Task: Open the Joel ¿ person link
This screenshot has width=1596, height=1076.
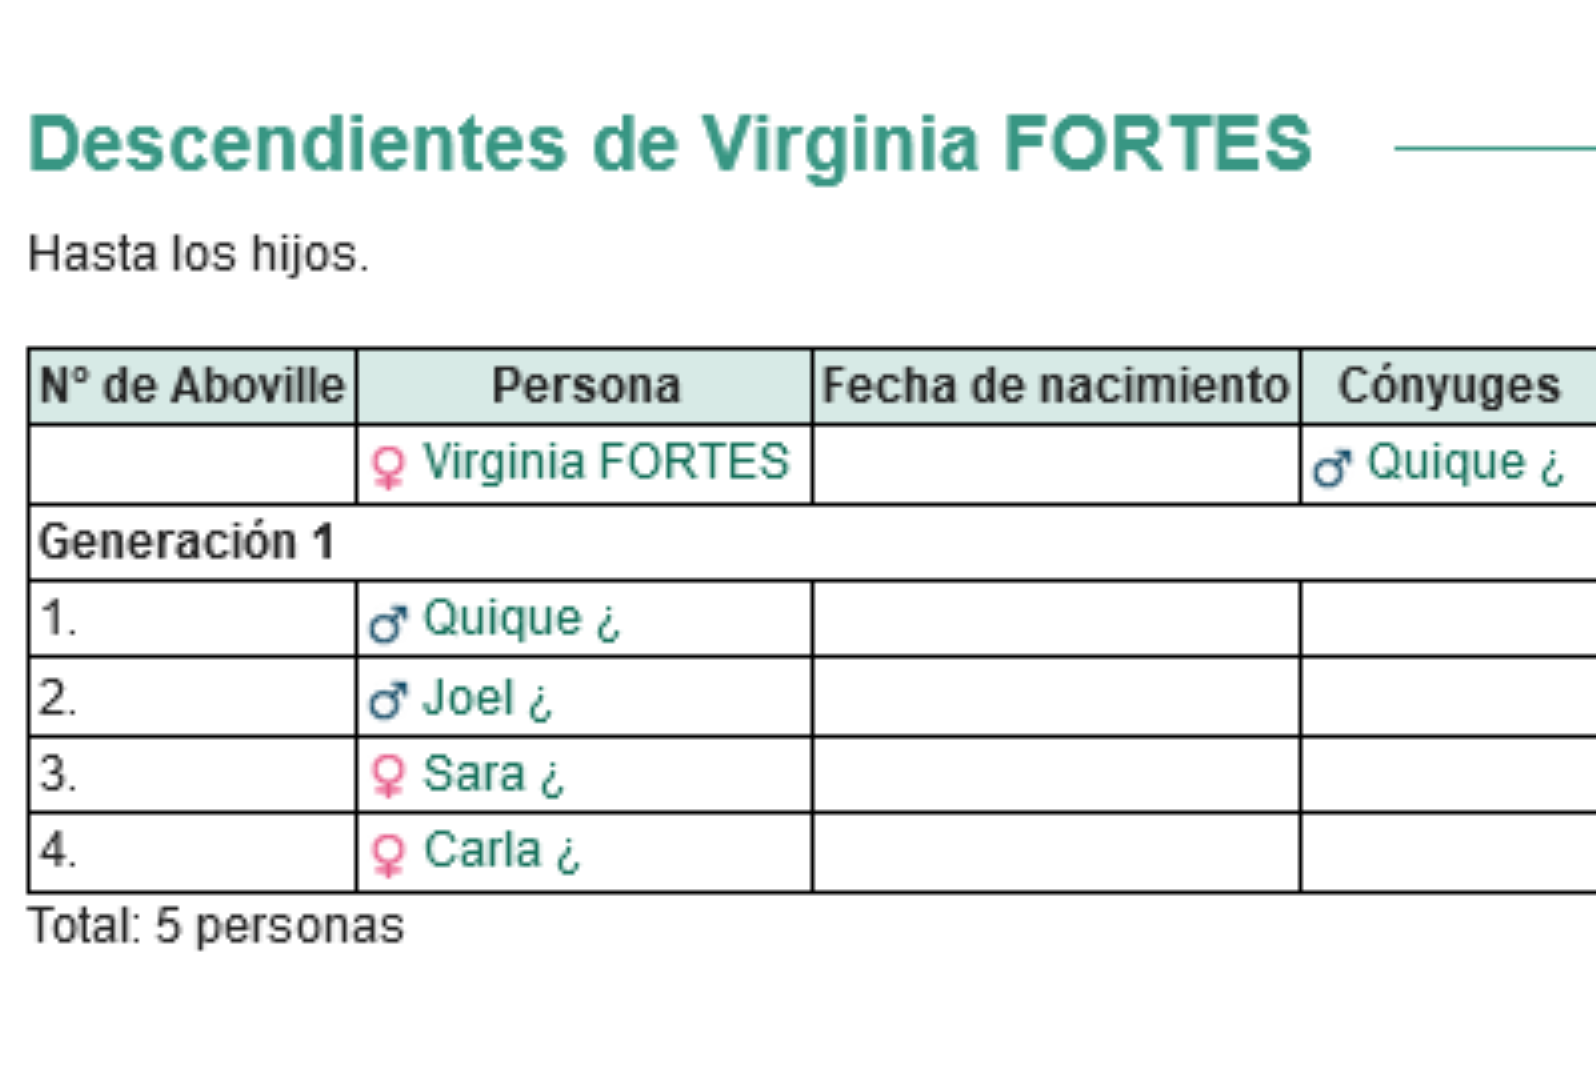Action: (x=487, y=697)
